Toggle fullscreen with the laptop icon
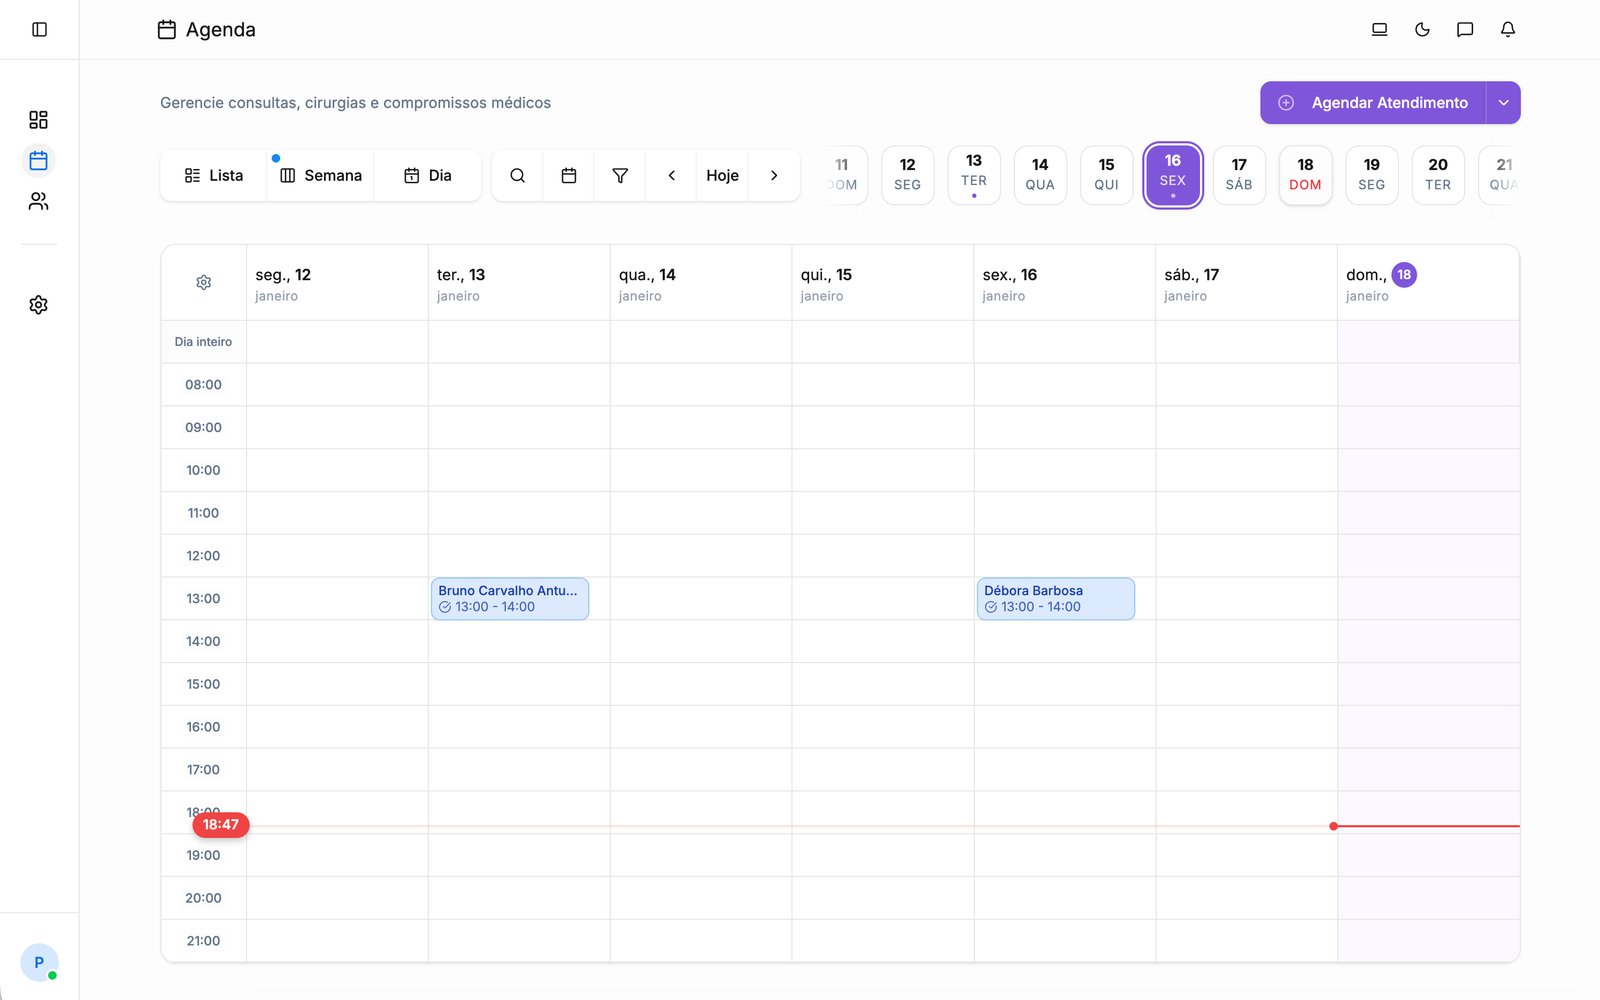Viewport: 1600px width, 1000px height. click(x=1379, y=29)
